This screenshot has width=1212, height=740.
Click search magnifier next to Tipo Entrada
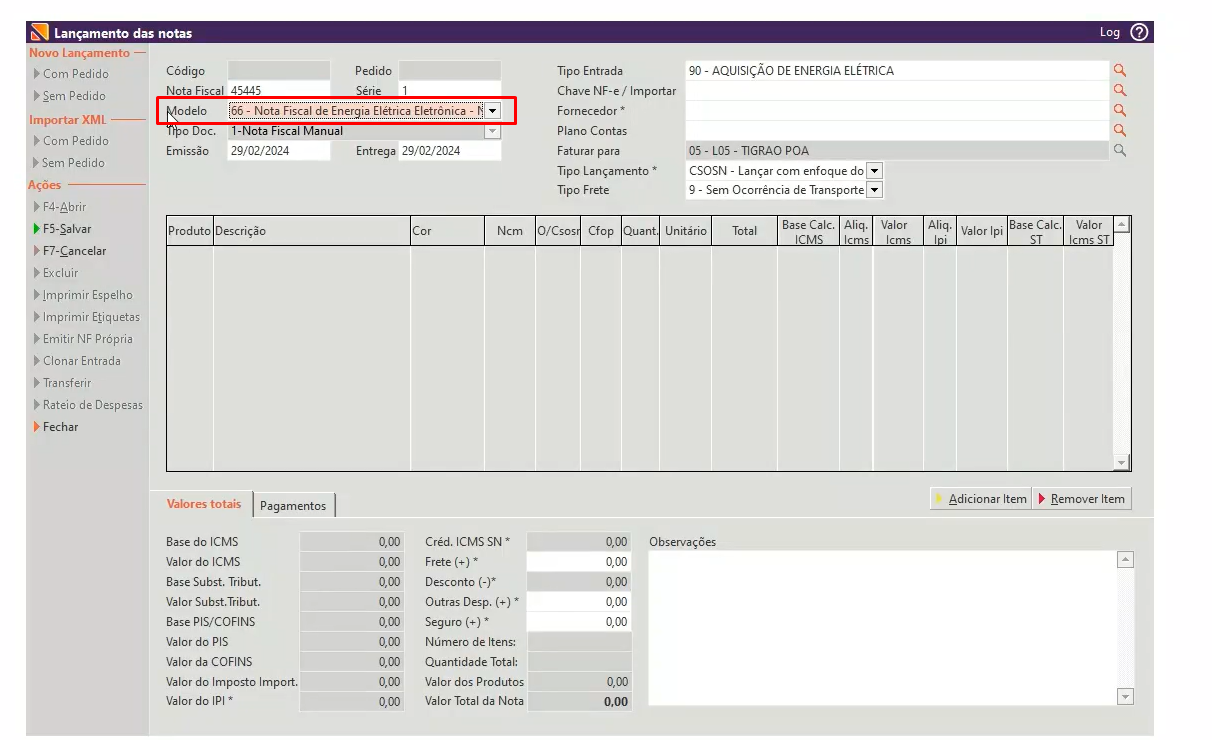pos(1120,71)
